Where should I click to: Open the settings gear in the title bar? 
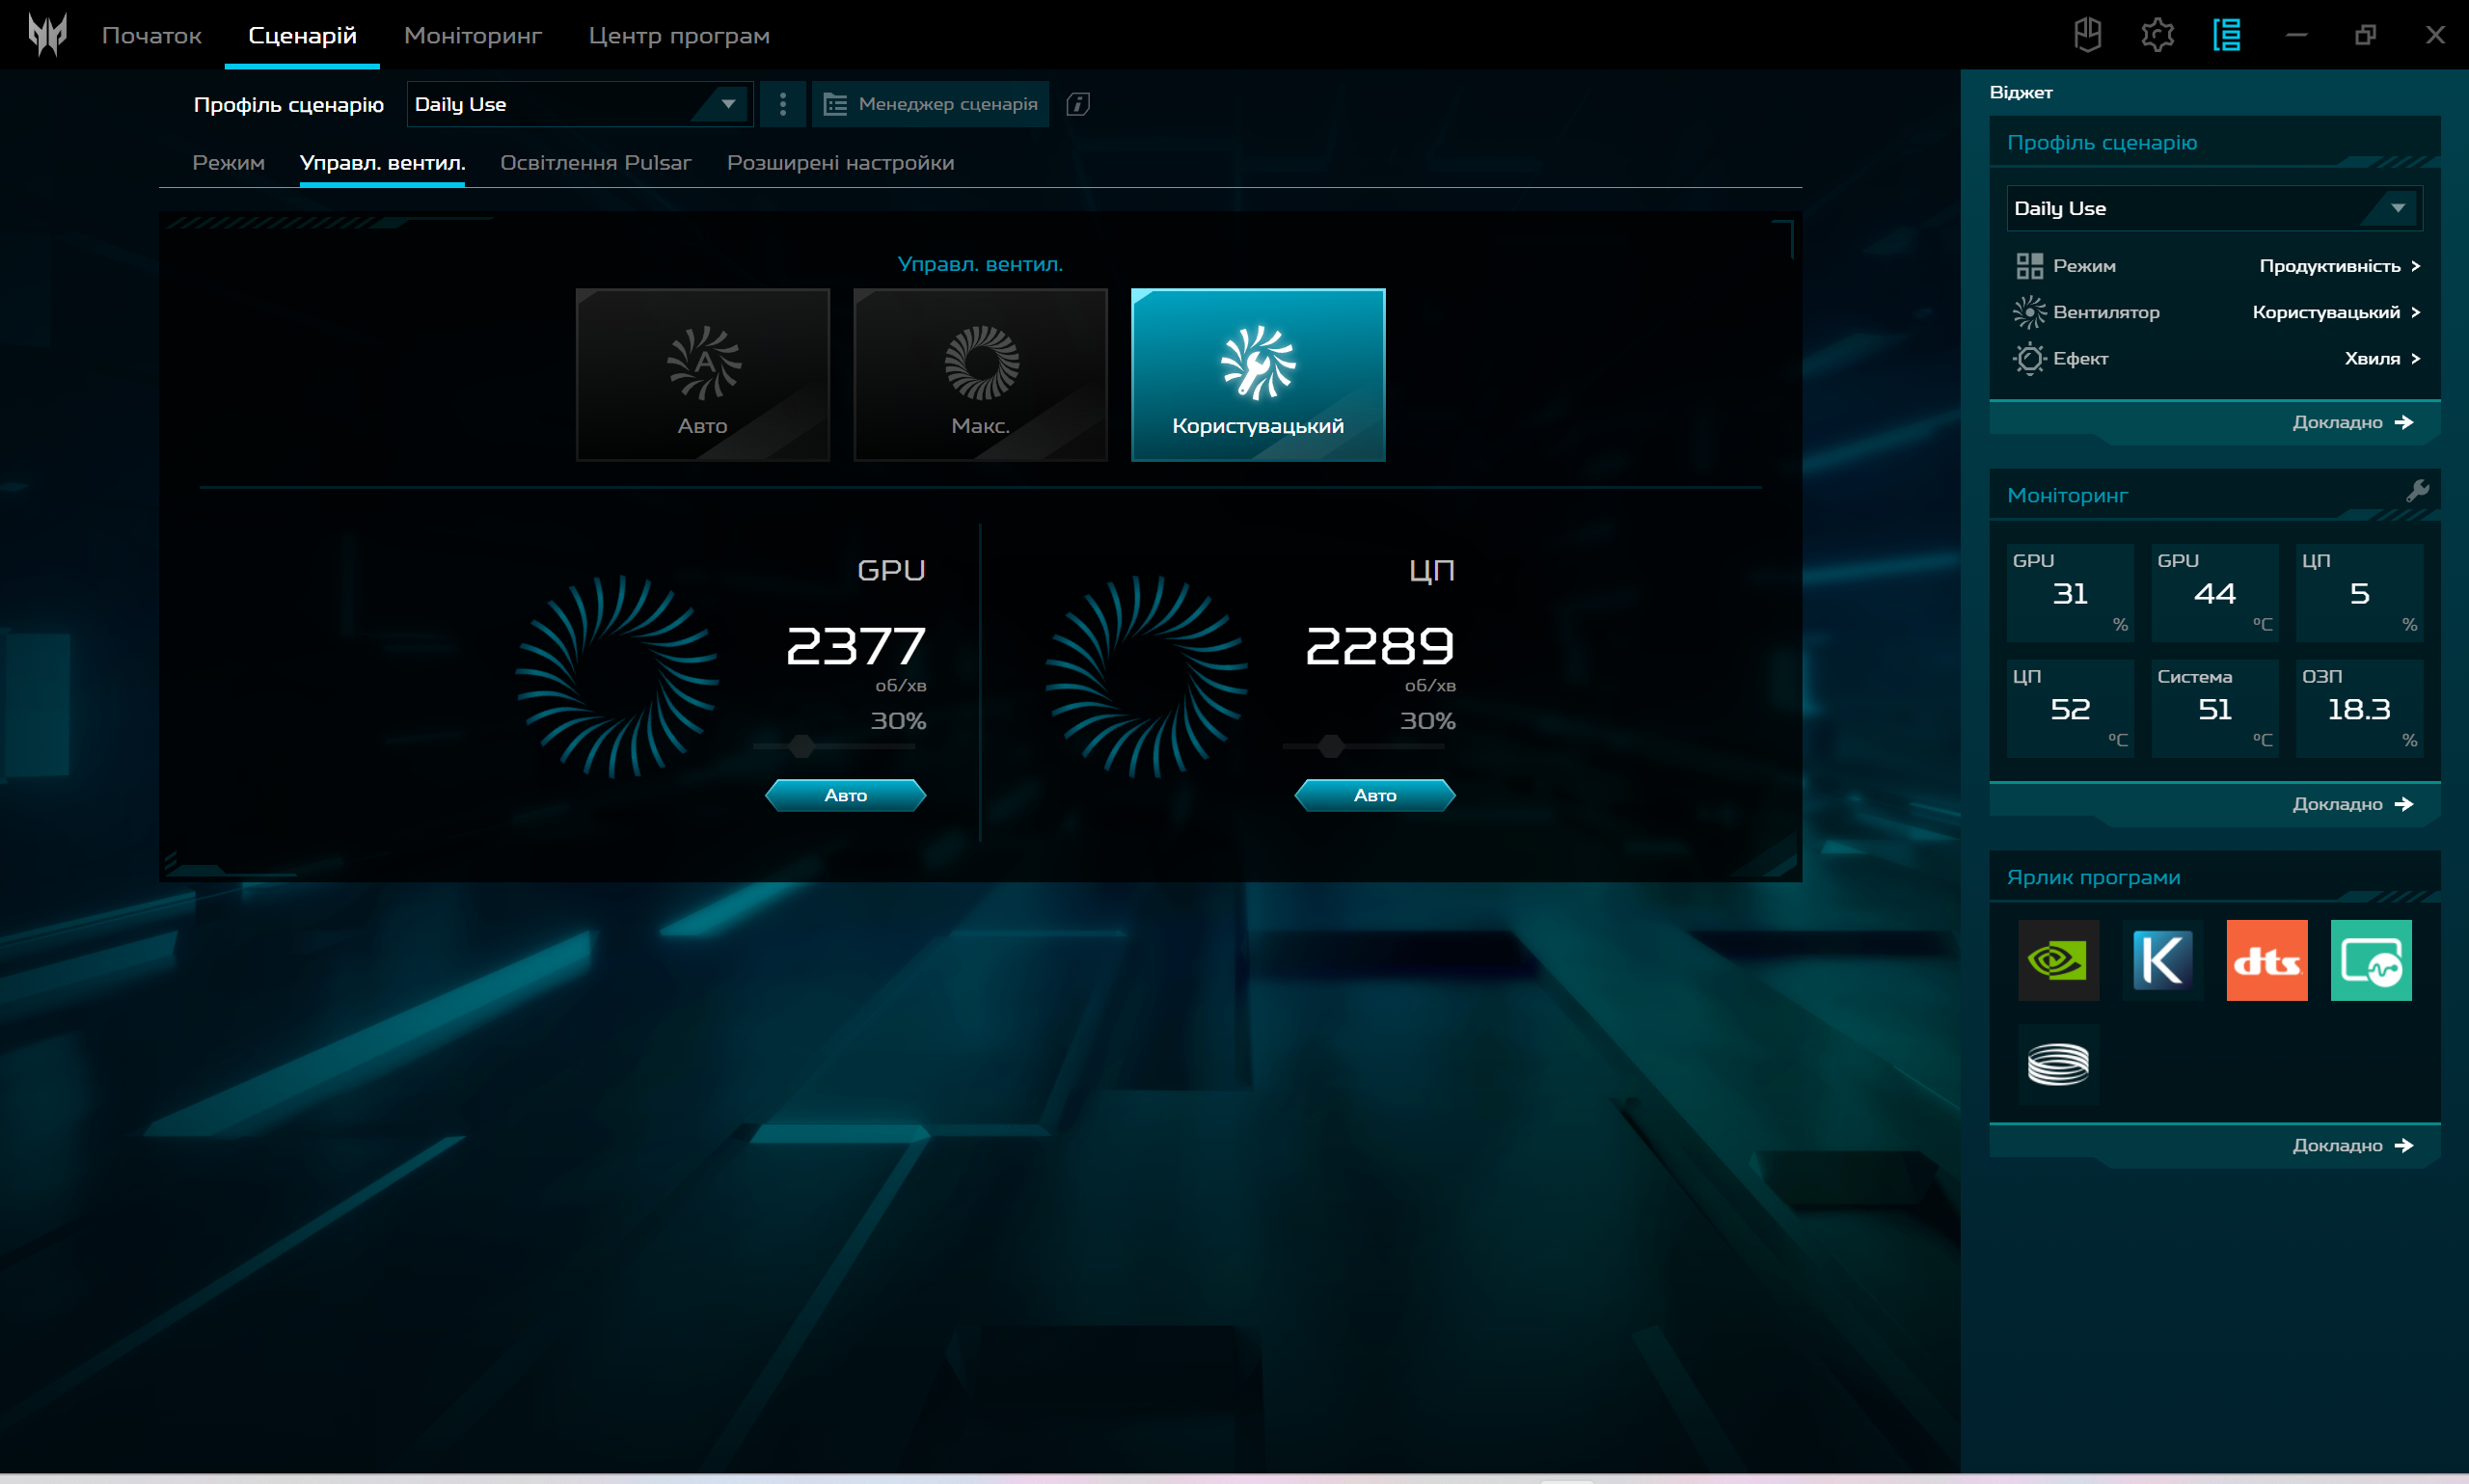2157,35
